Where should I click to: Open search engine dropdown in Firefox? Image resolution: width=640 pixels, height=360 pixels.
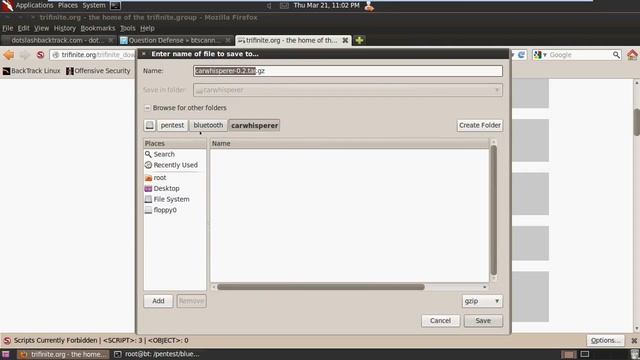click(540, 55)
